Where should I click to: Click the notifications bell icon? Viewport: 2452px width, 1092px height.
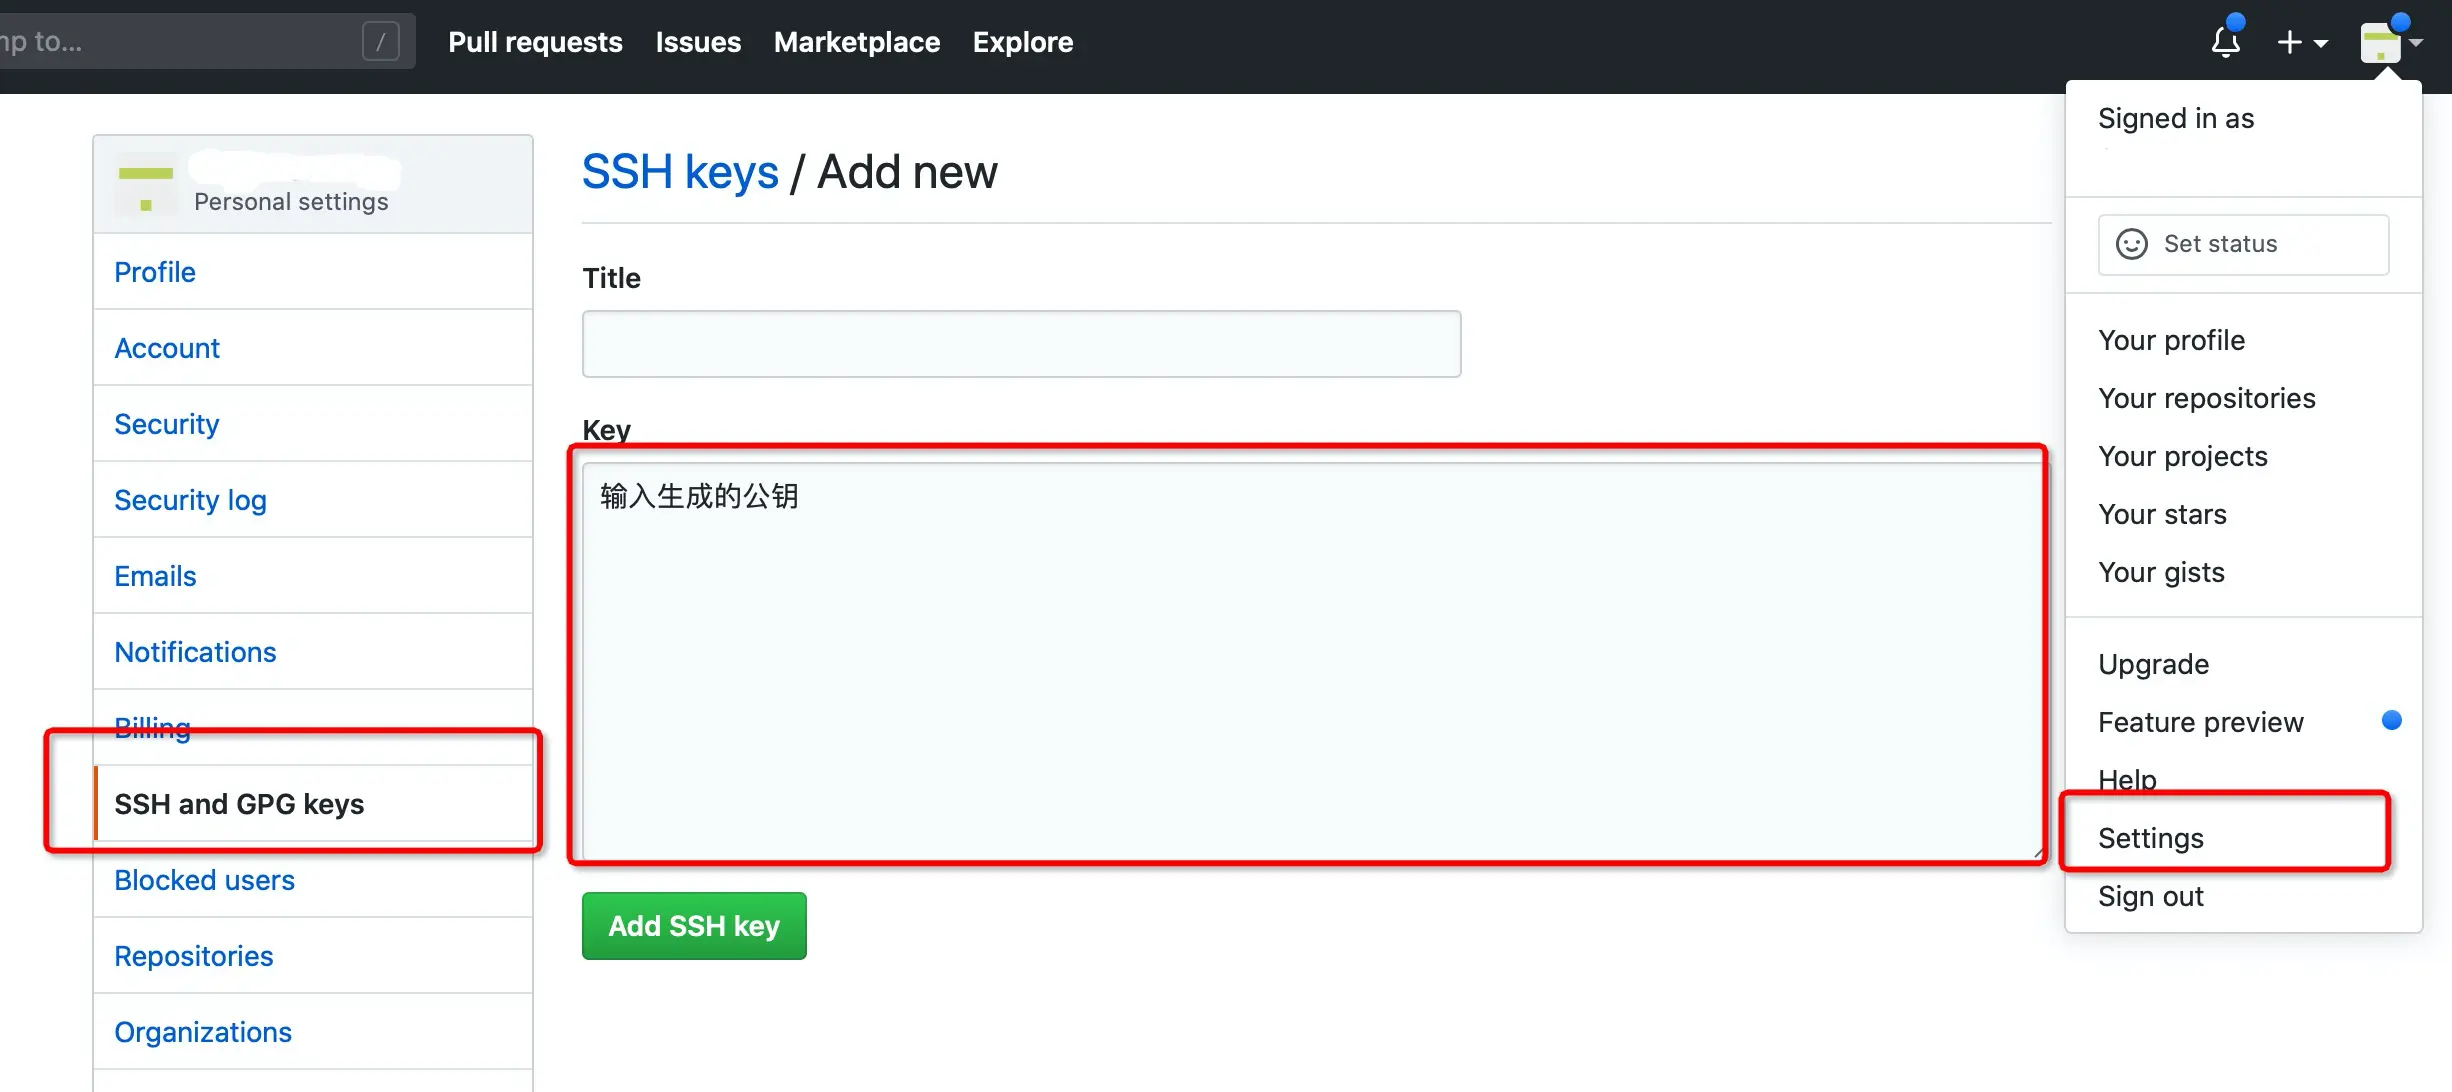2225,42
